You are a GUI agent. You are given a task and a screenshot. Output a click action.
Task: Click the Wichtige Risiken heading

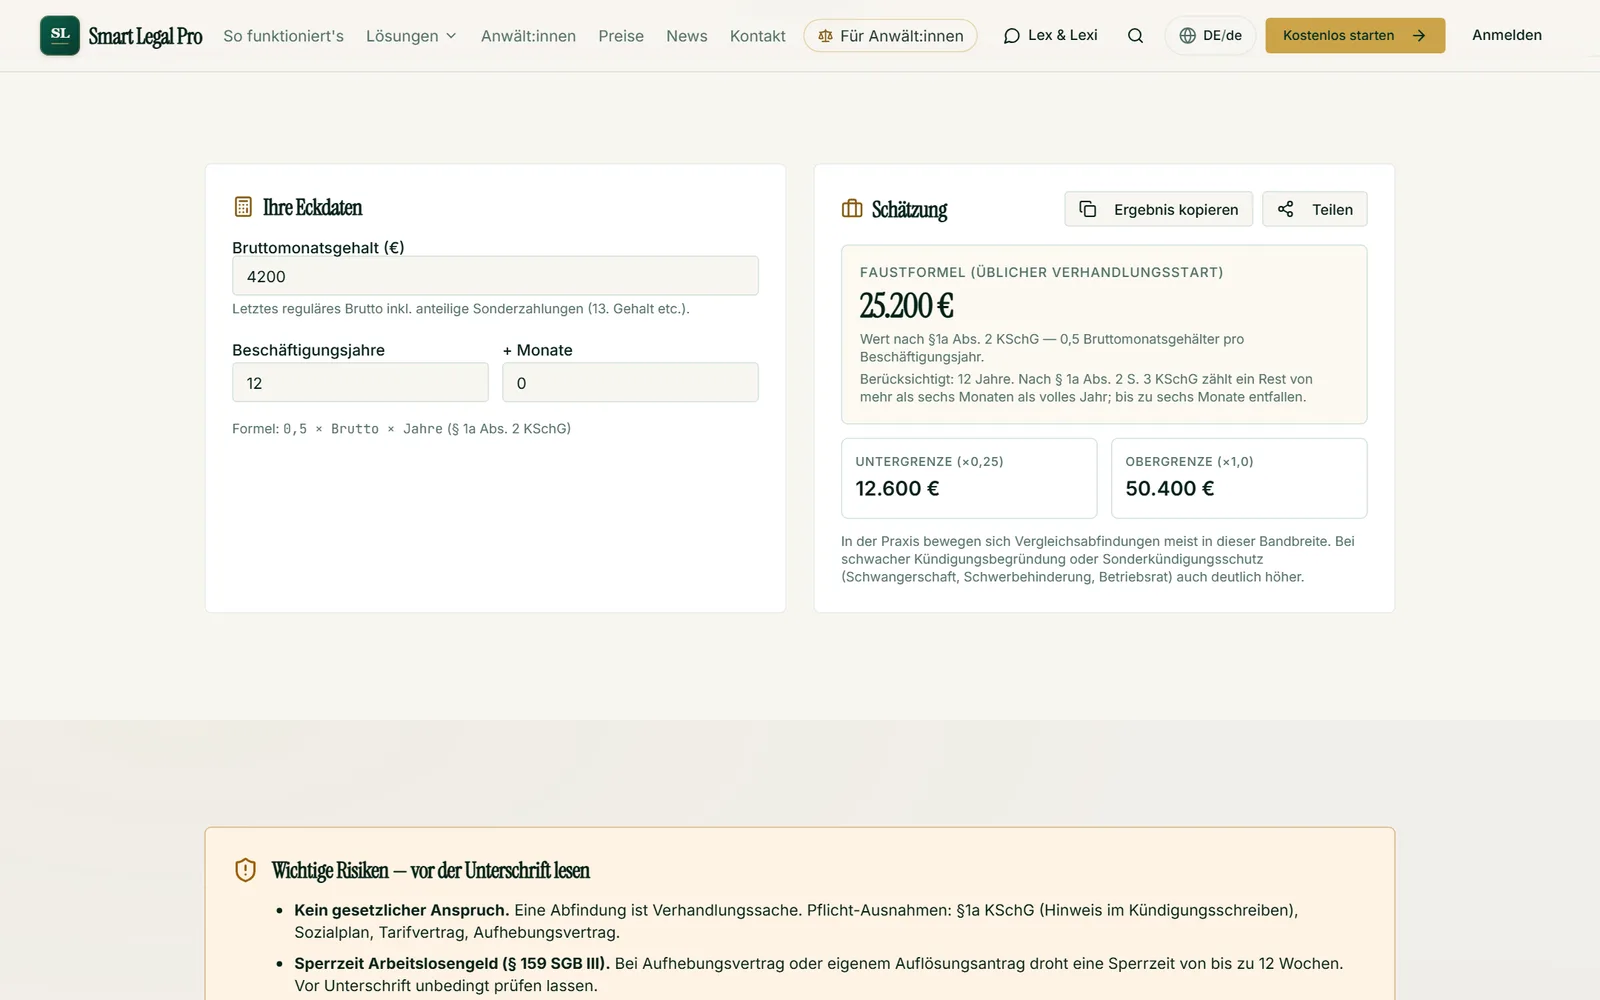tap(431, 870)
